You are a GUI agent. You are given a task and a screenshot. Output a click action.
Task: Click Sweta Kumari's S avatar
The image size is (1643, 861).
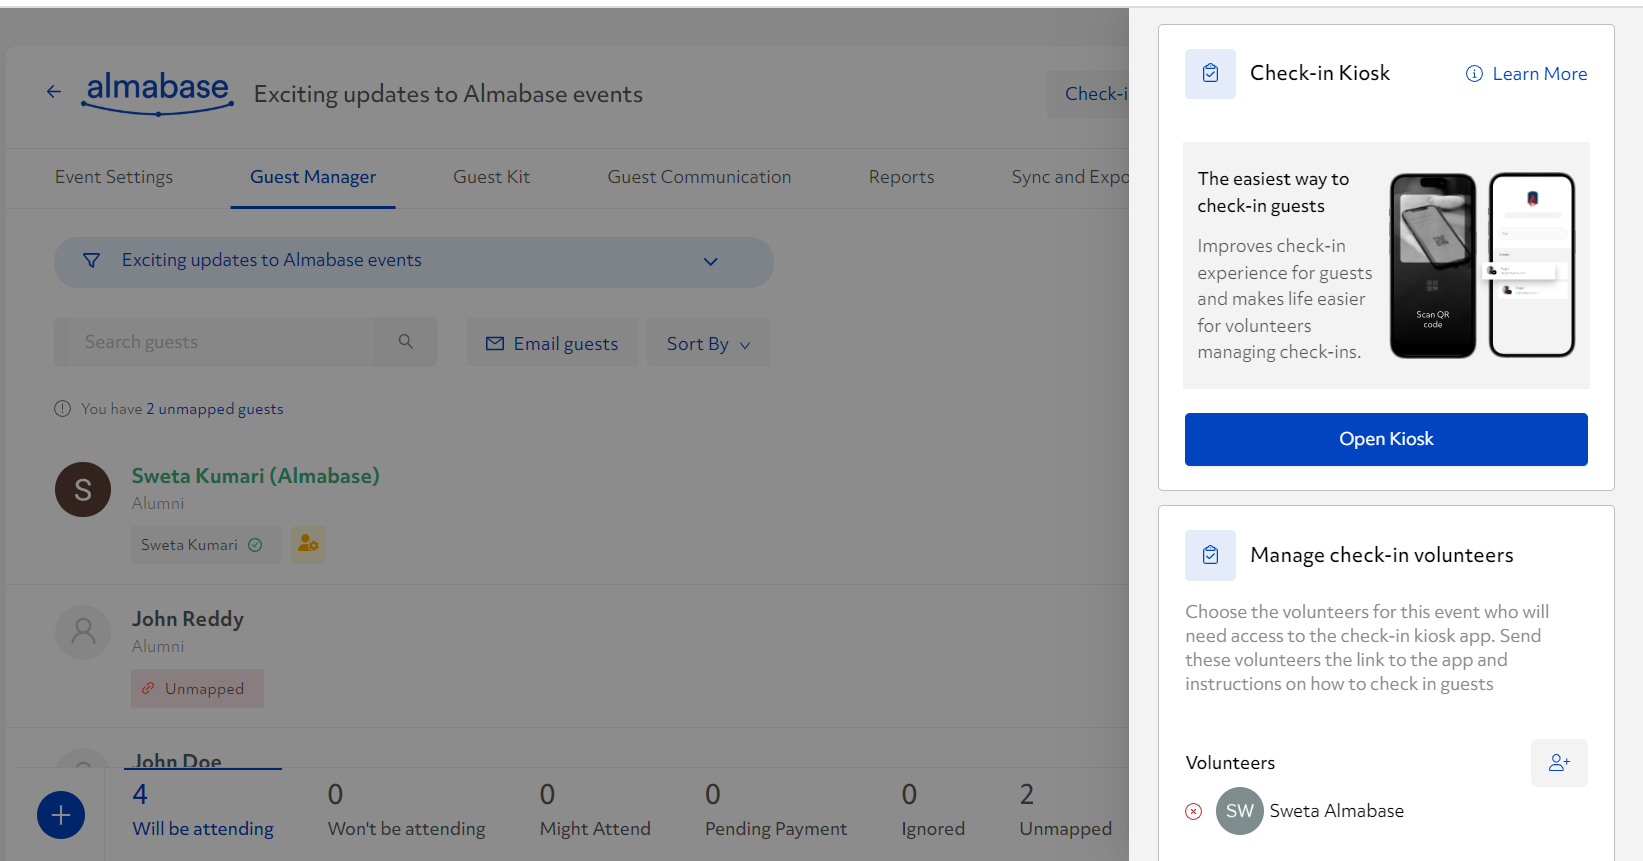(83, 489)
